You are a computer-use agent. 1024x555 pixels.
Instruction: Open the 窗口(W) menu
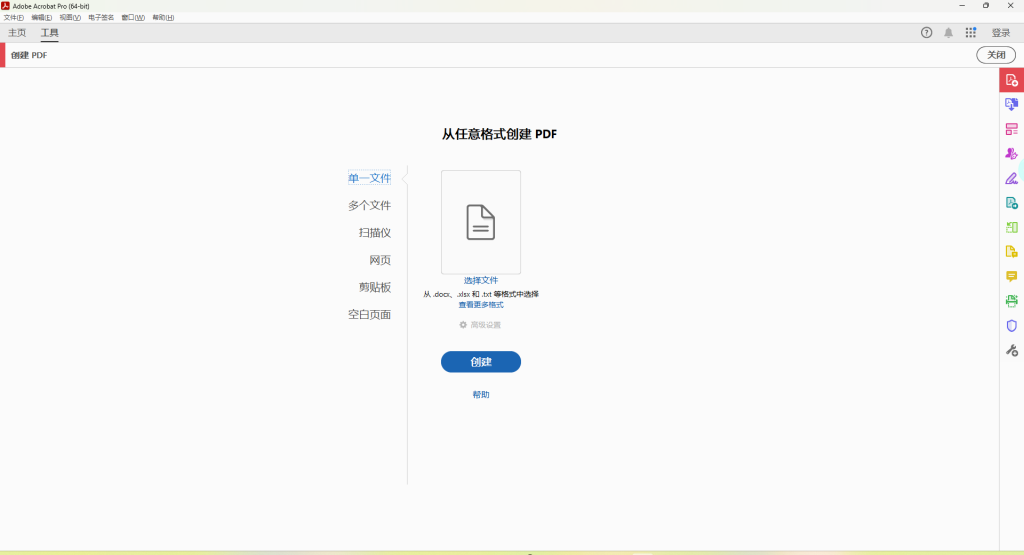tap(133, 18)
